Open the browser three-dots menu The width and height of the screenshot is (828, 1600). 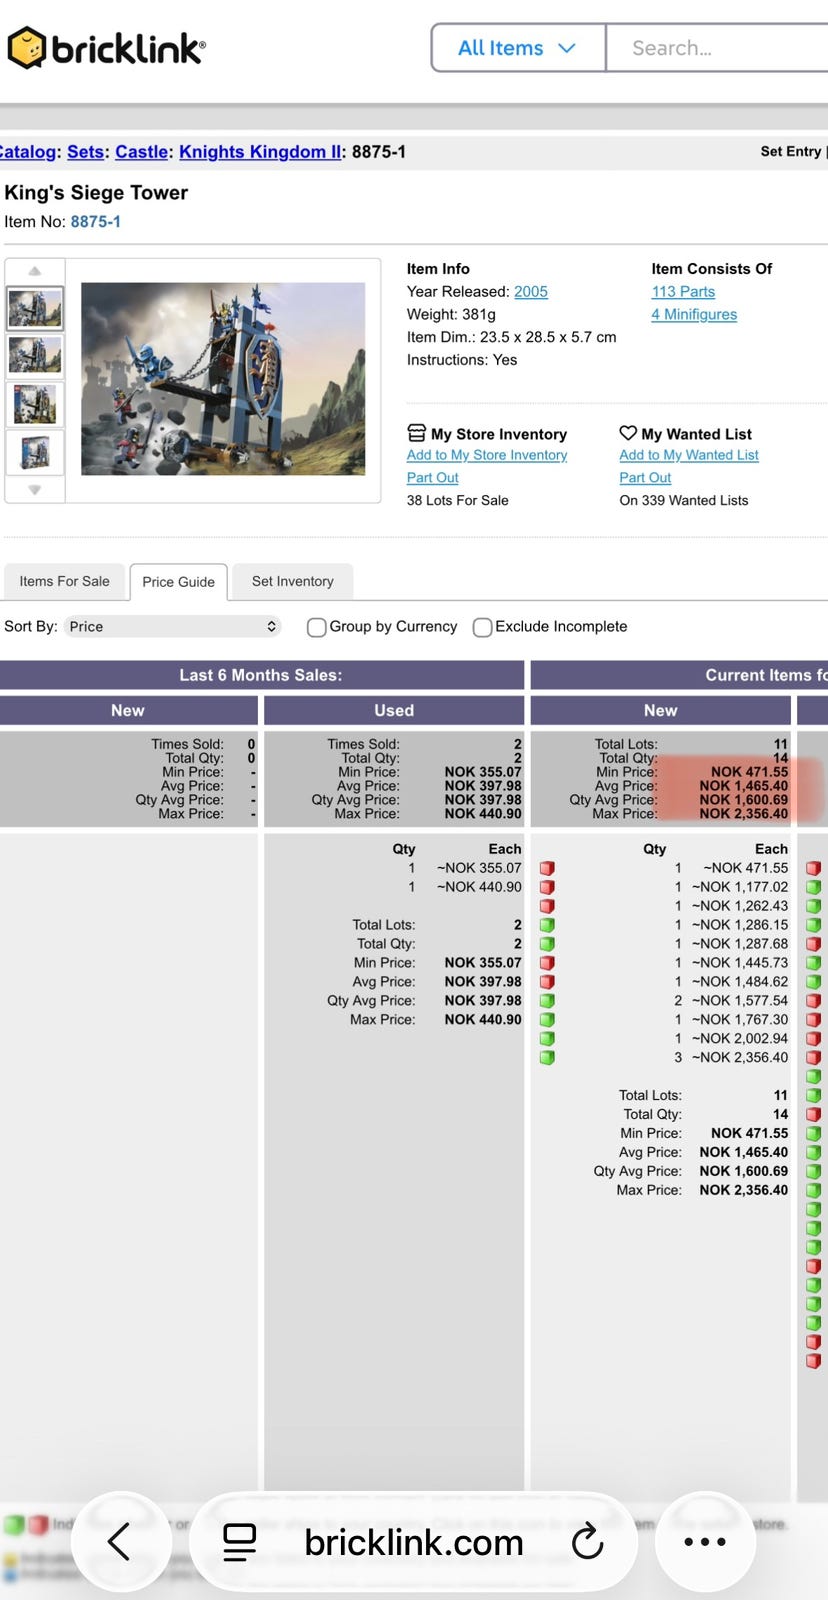704,1541
